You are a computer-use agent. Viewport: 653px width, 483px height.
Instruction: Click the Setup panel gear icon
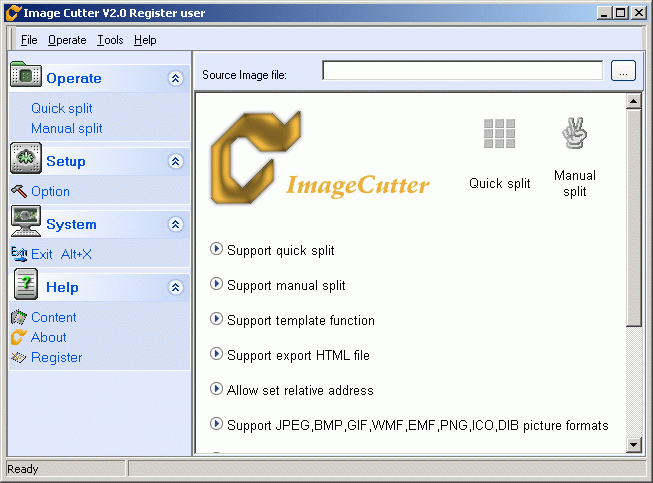pos(26,158)
